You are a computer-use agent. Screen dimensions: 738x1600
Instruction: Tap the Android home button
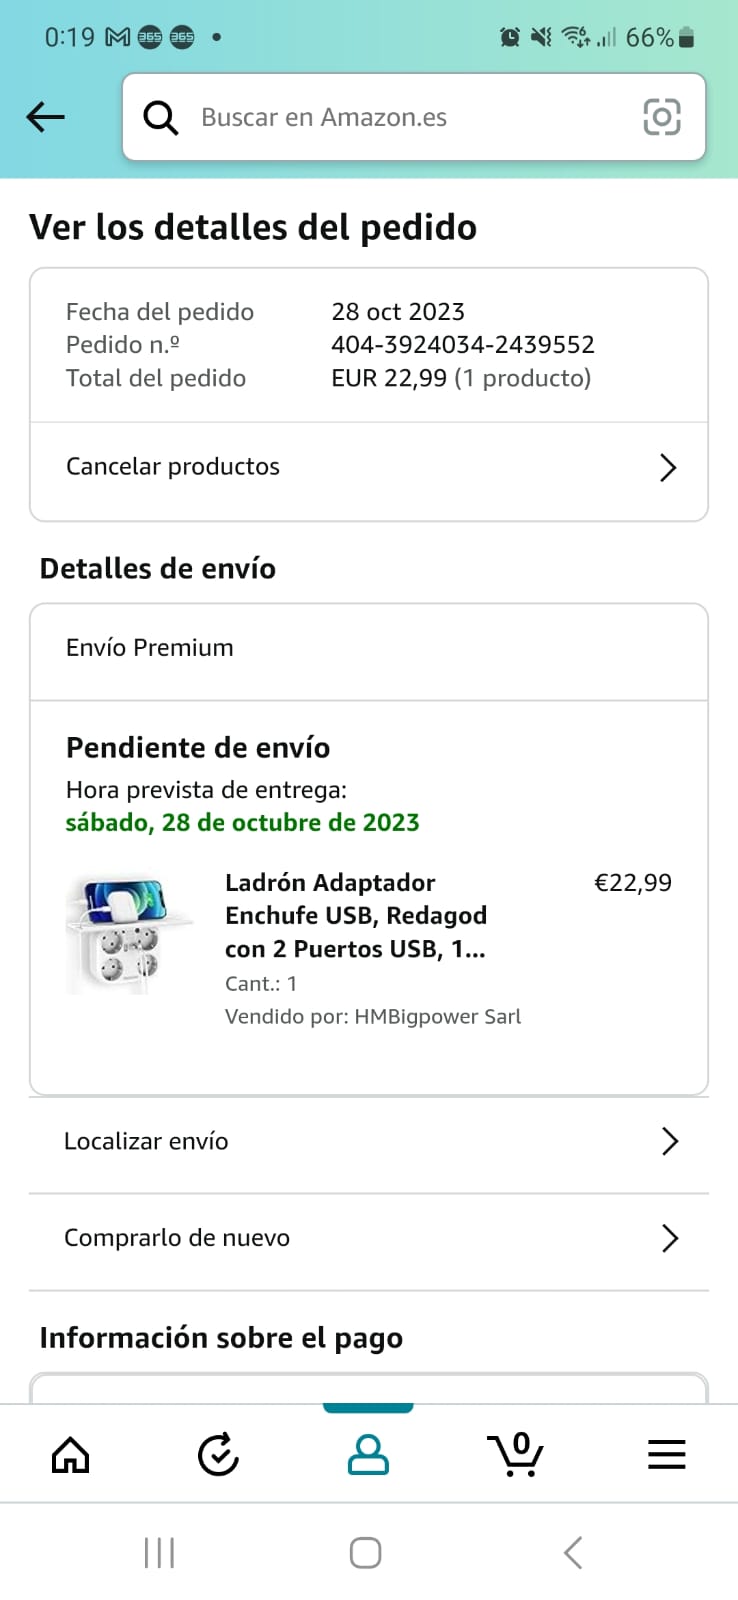(365, 1553)
